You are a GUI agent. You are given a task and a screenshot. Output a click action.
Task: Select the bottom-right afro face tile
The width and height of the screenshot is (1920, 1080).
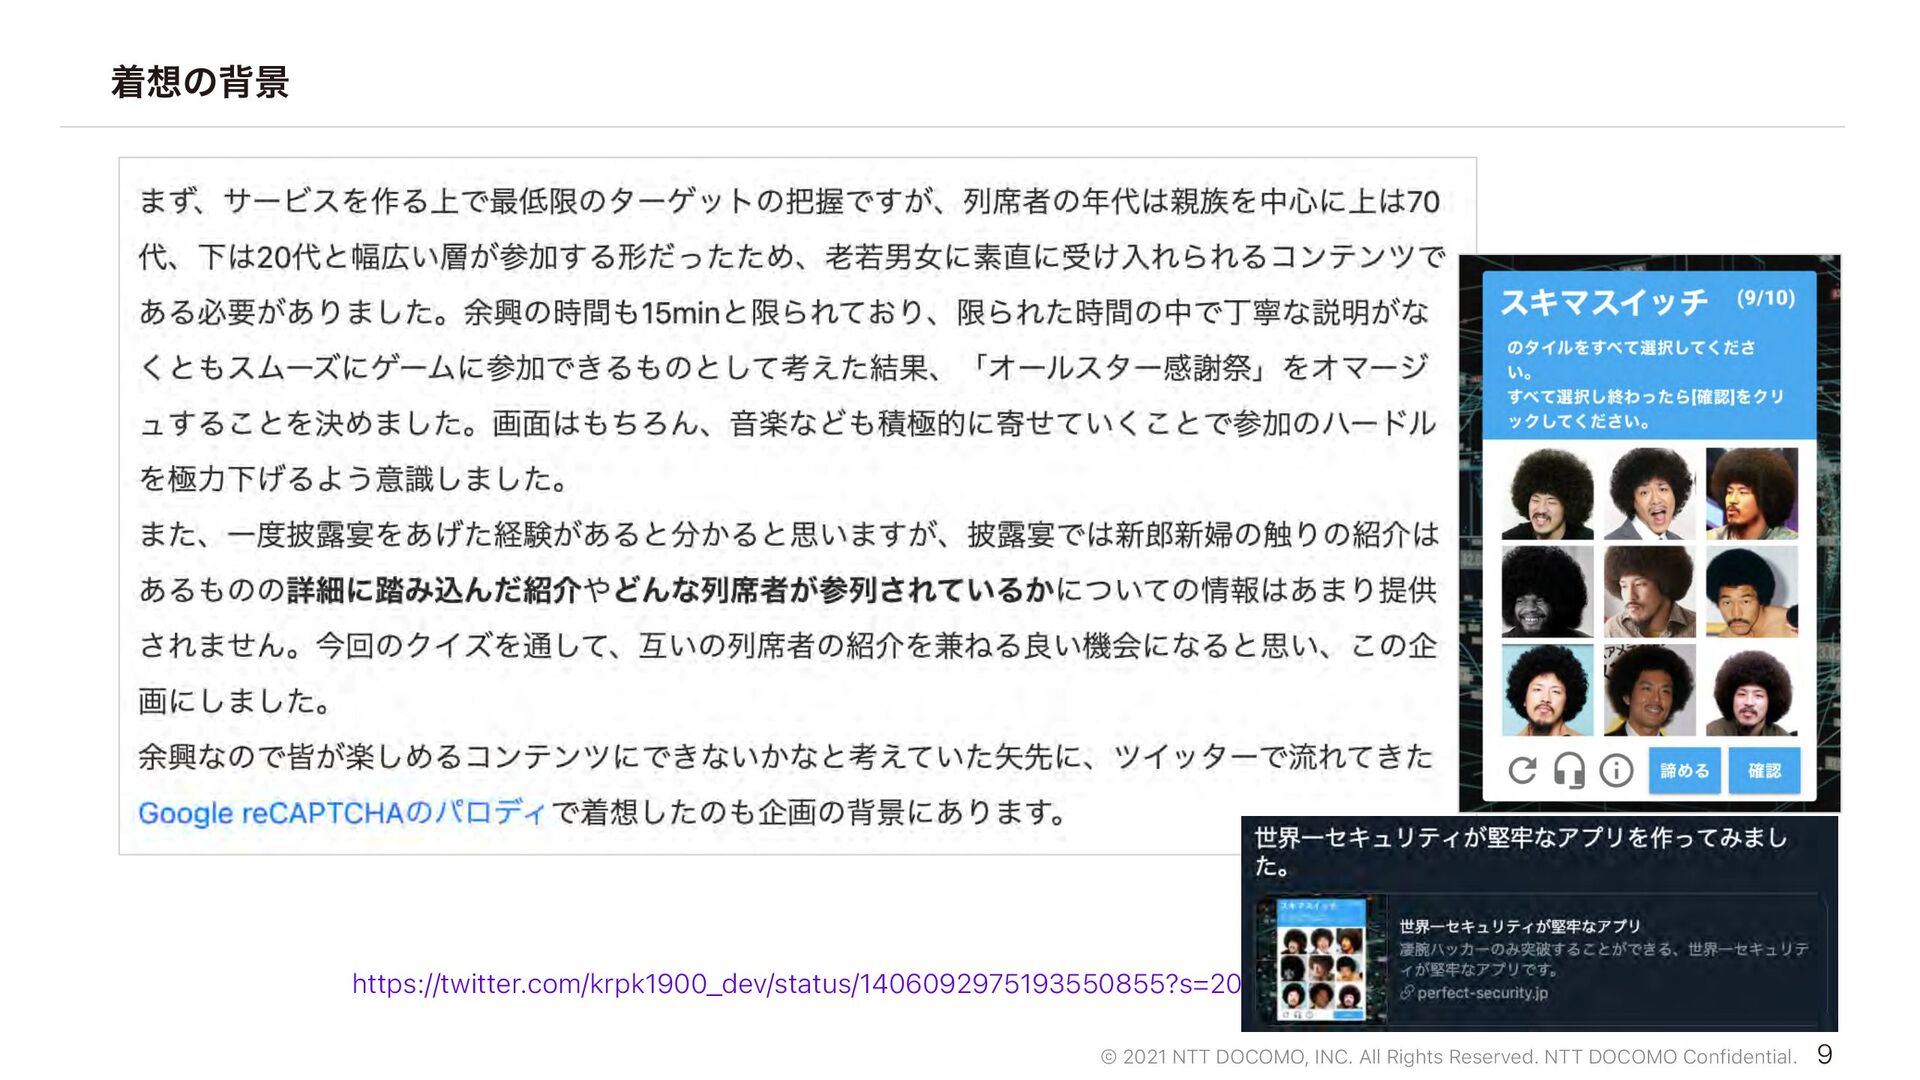1752,690
